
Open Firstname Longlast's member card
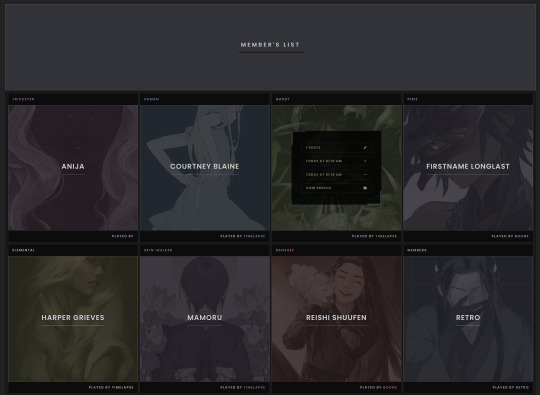(468, 168)
